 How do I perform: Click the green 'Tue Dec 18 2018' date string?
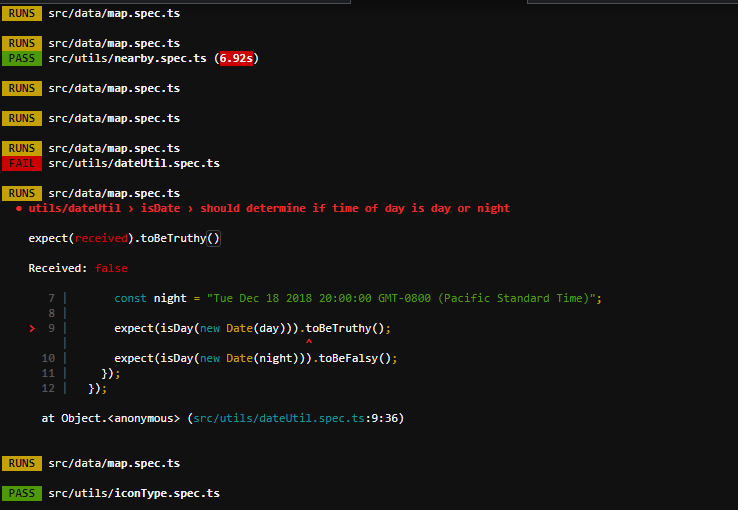tap(399, 298)
